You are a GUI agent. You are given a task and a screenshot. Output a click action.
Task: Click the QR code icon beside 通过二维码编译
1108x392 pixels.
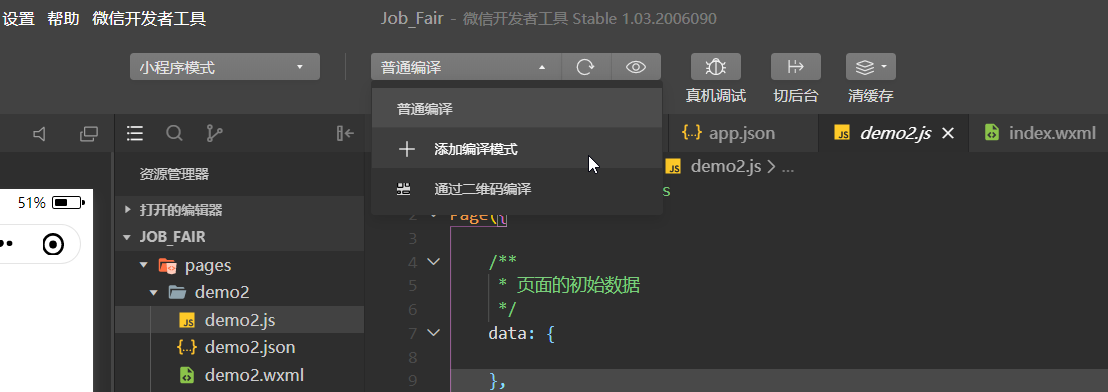coord(404,189)
